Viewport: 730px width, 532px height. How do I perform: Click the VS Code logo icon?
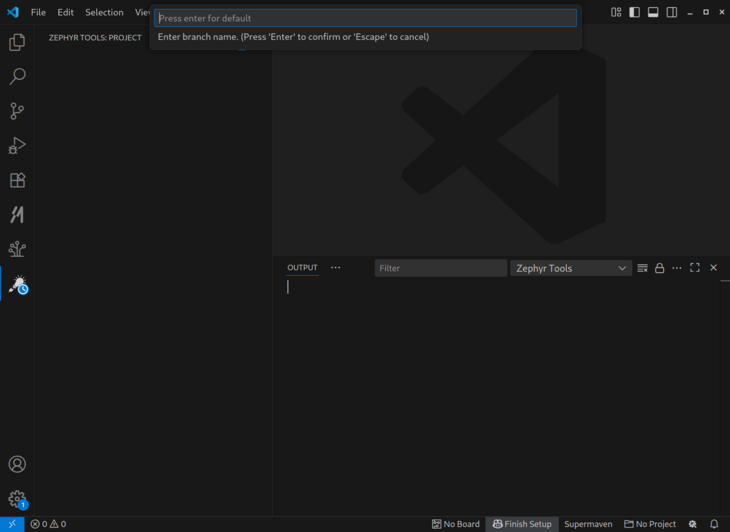13,12
